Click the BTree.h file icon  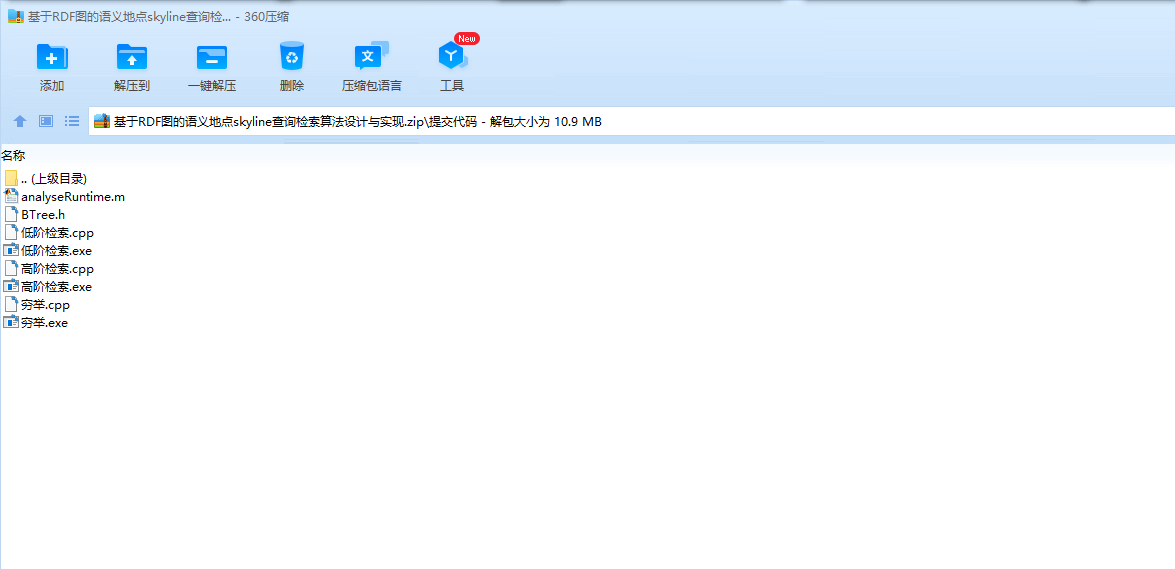[10, 214]
